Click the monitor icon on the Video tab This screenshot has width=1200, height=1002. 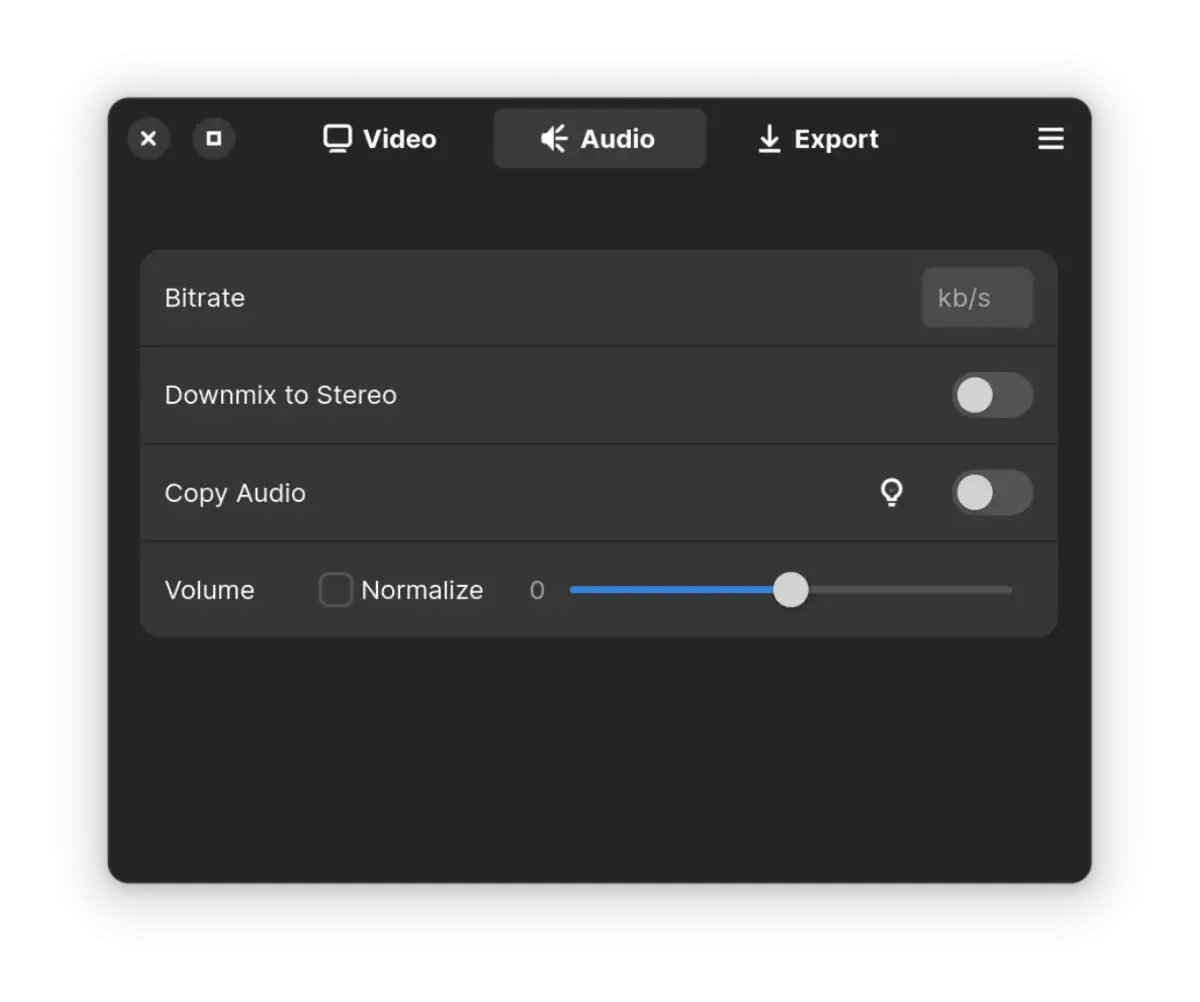[x=338, y=138]
